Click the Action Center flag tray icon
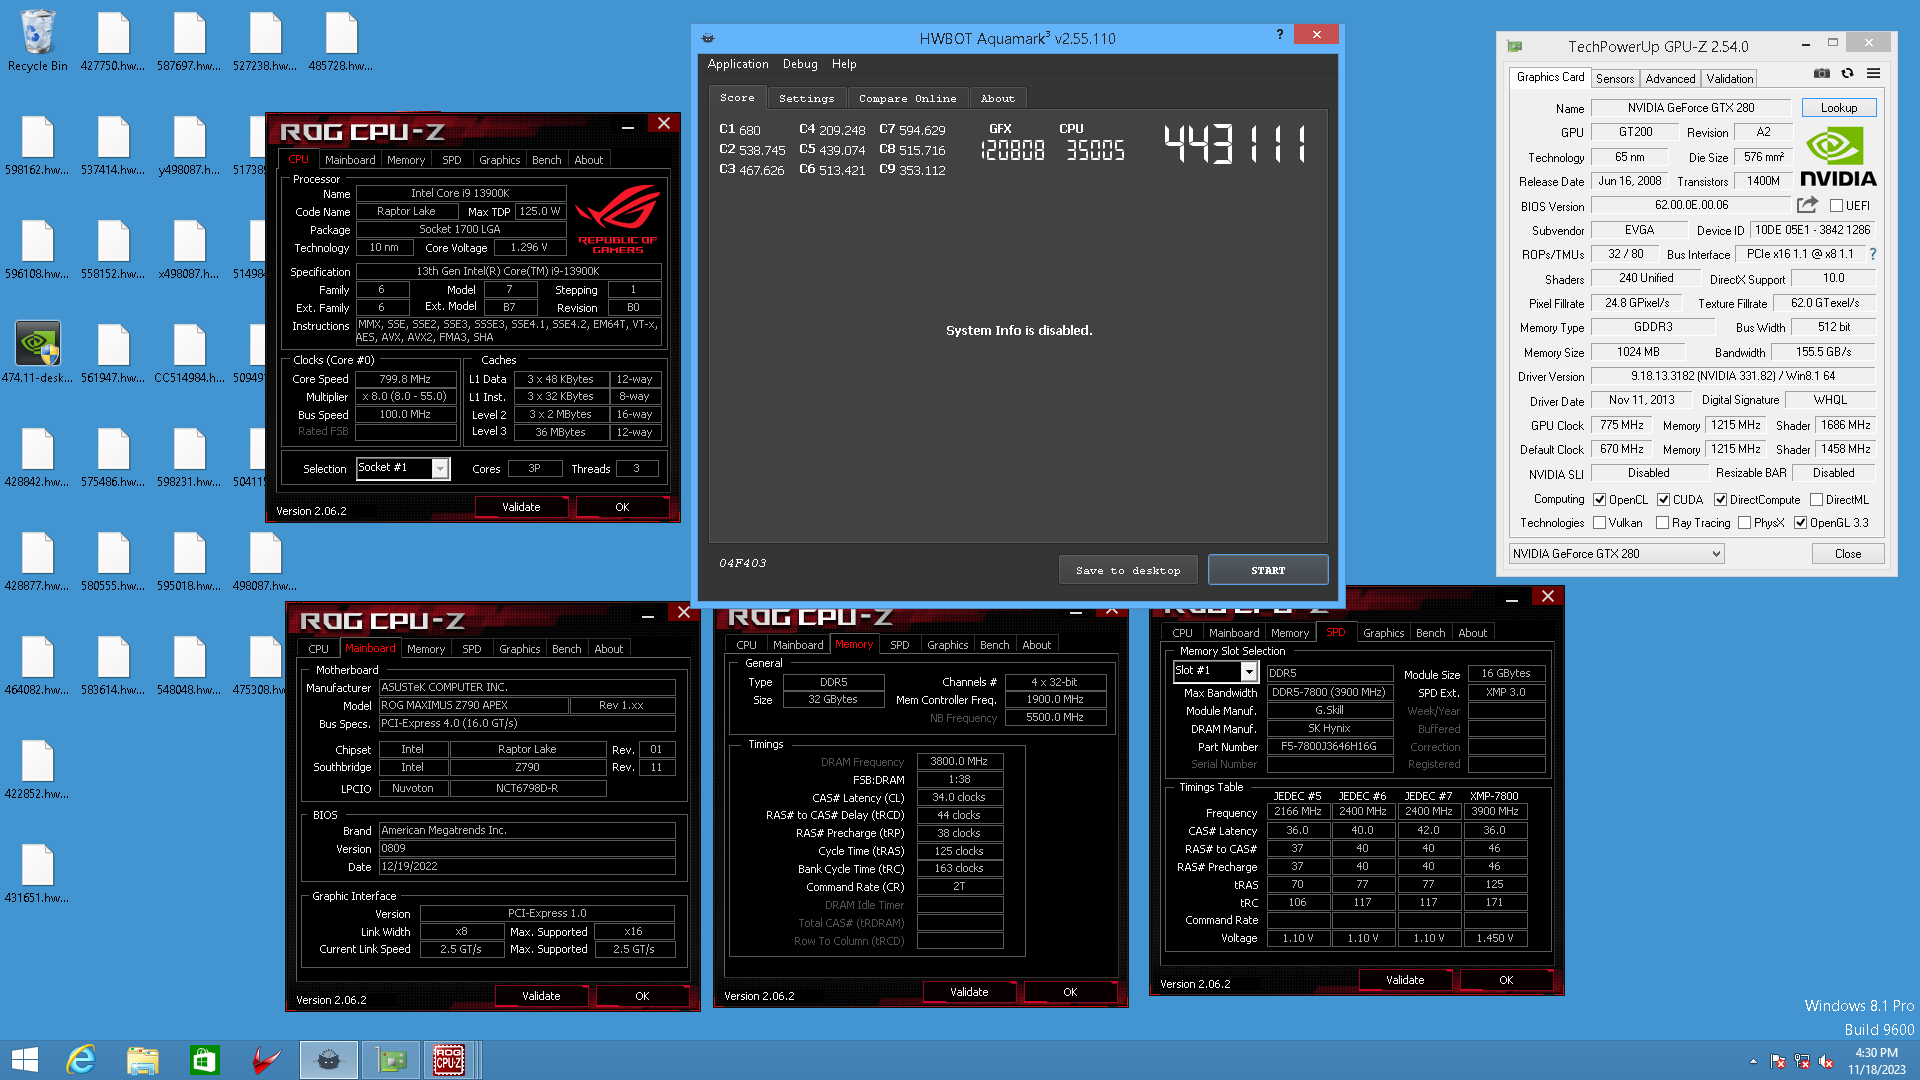This screenshot has width=1920, height=1080. click(x=1777, y=1061)
